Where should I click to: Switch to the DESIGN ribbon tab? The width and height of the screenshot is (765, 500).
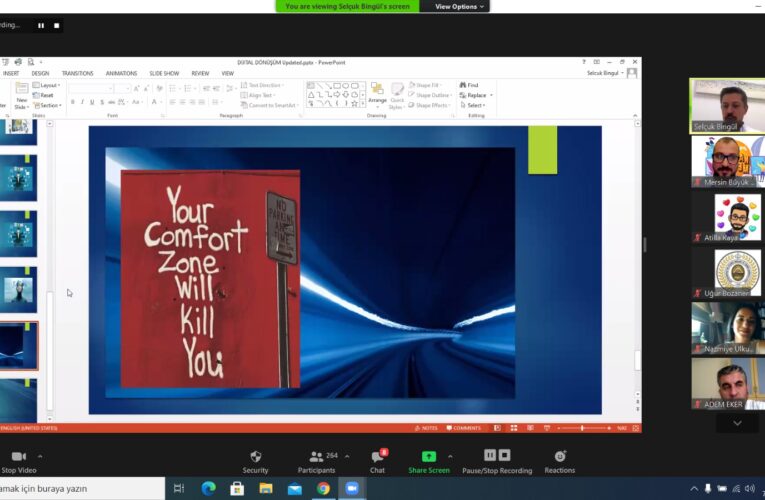(x=40, y=73)
